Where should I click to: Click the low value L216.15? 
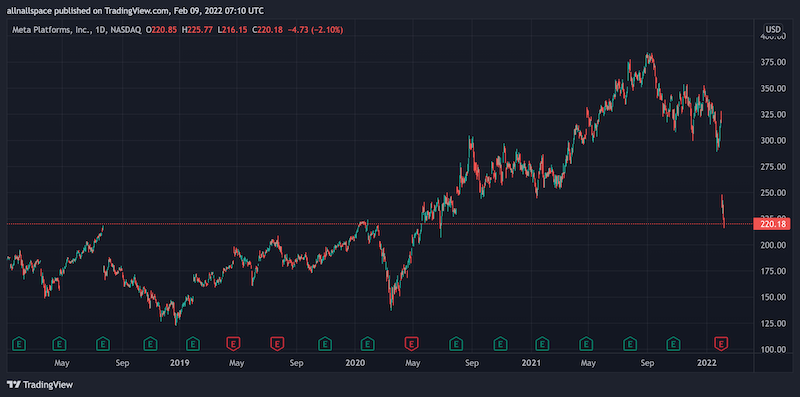pos(232,30)
